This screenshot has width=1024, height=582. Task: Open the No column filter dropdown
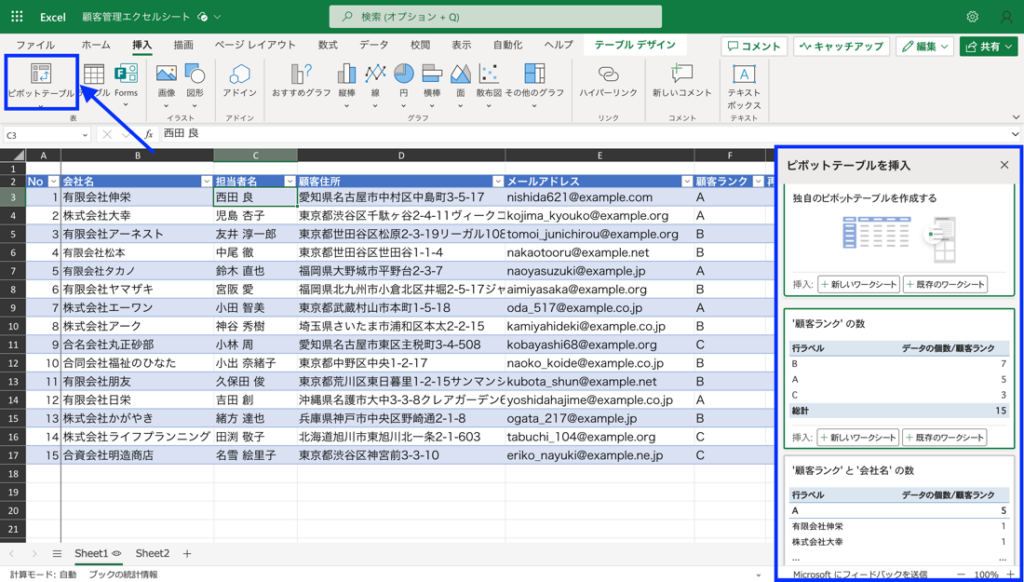click(54, 182)
